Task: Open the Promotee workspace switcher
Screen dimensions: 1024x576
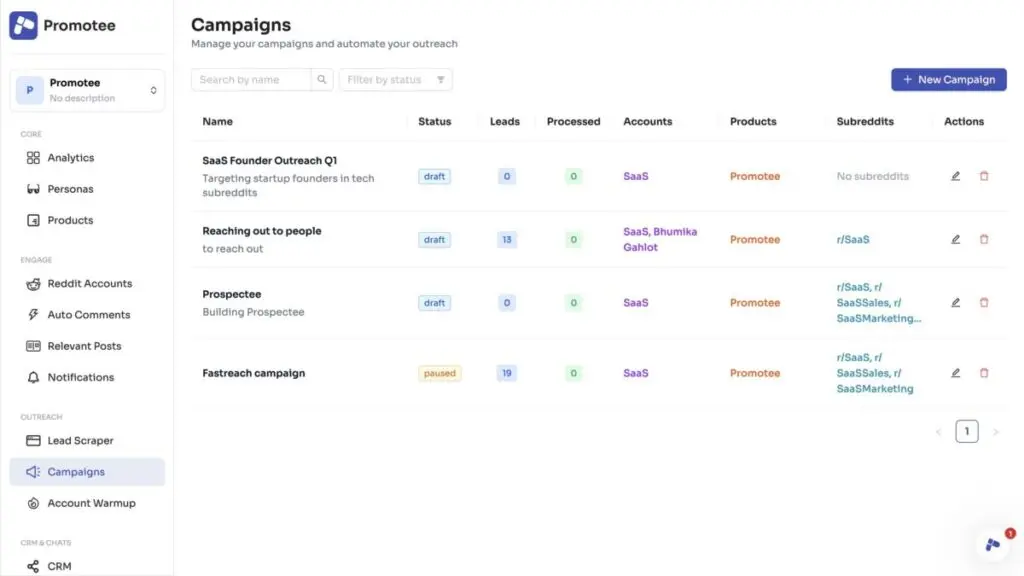Action: pyautogui.click(x=86, y=89)
